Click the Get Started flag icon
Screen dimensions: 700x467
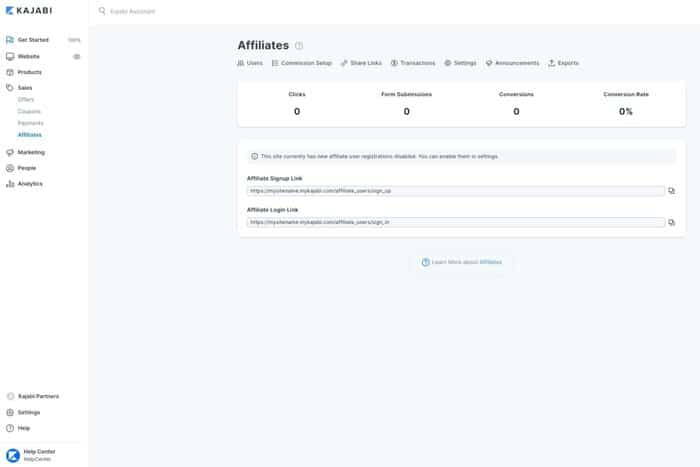(10, 40)
